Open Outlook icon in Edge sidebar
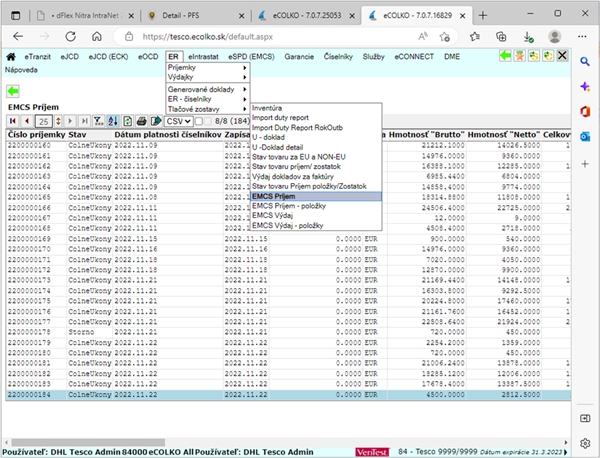The width and height of the screenshot is (600, 458). [x=585, y=137]
